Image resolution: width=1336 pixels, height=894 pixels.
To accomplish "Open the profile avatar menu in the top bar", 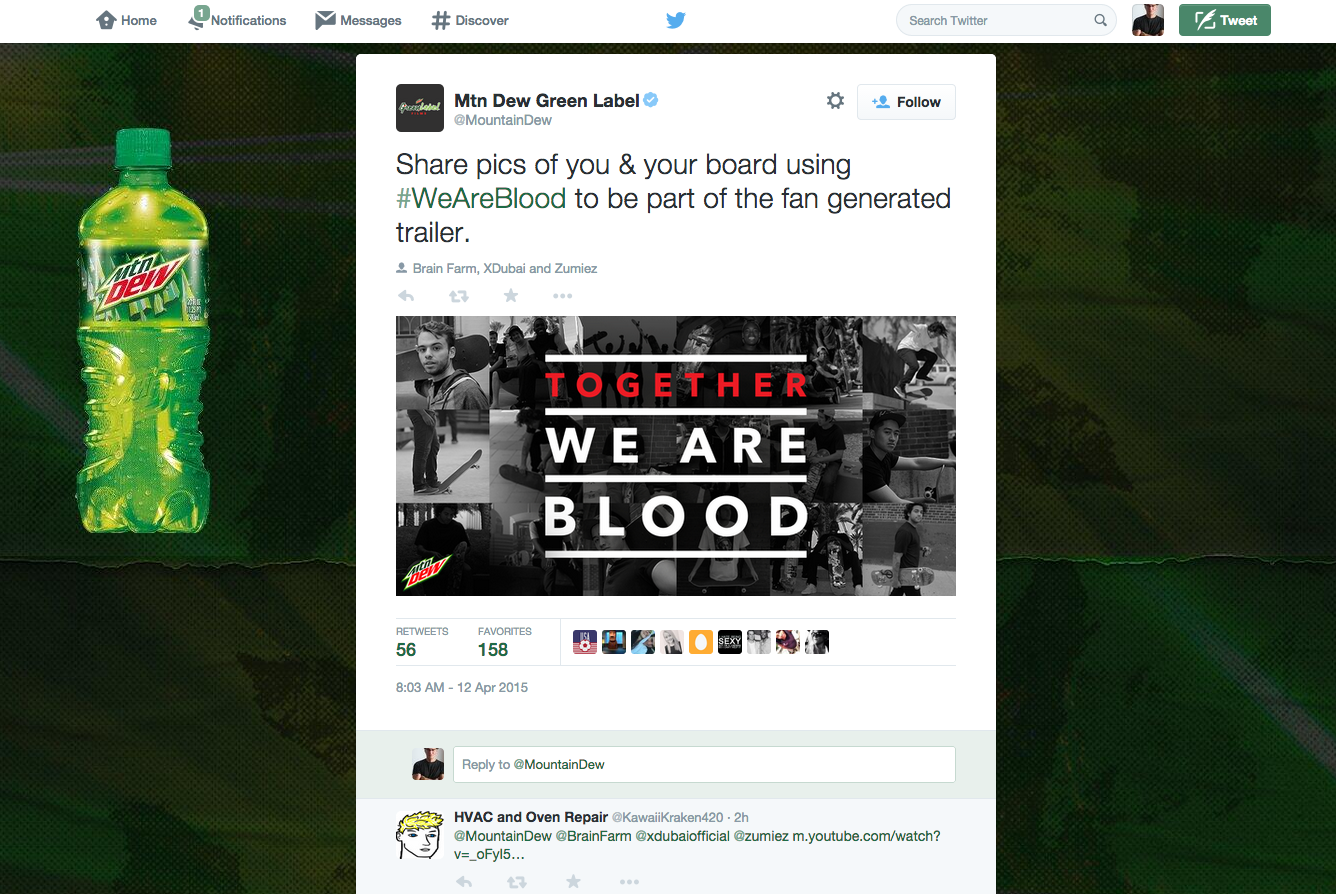I will tap(1148, 20).
